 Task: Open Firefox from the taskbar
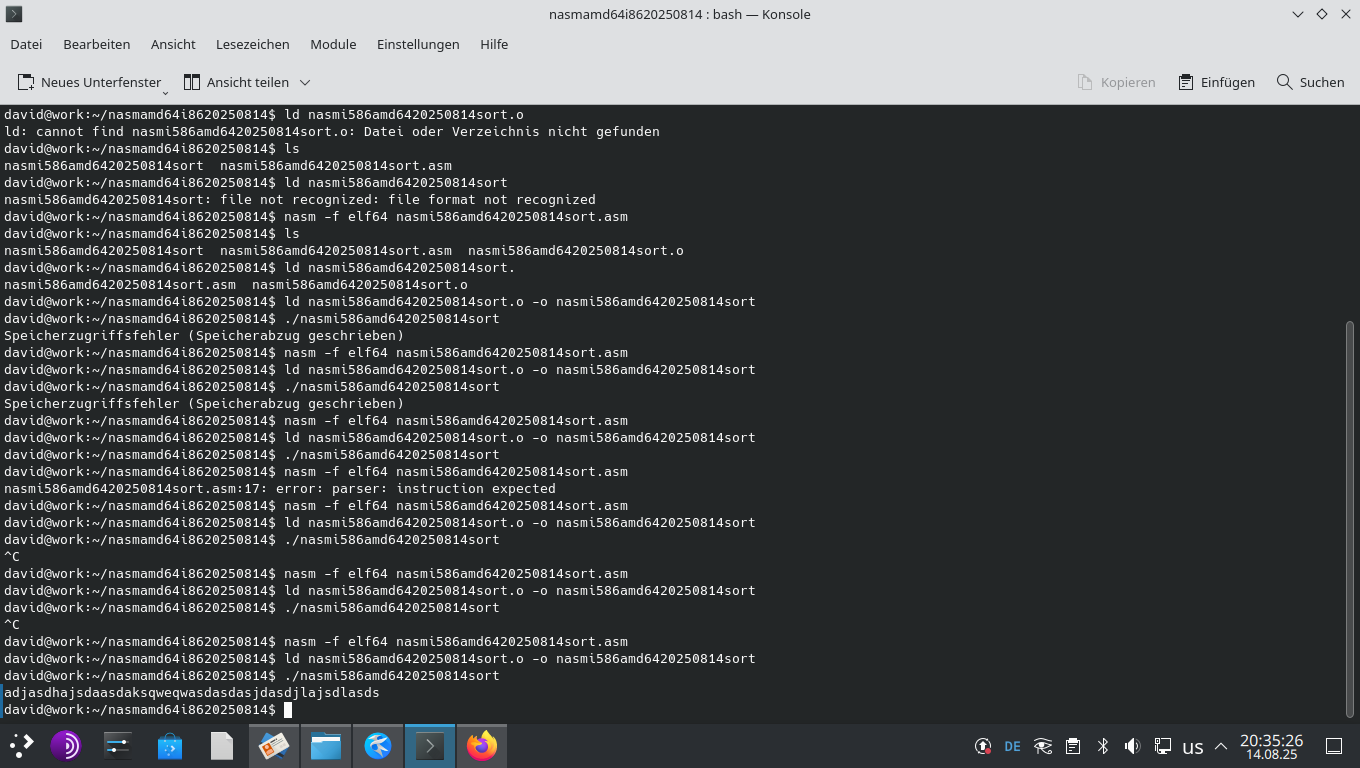click(482, 746)
